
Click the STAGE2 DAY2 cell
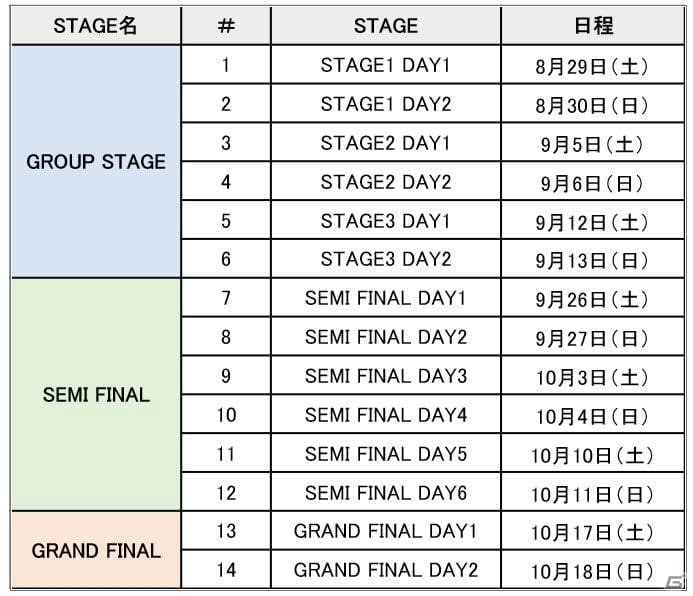(x=385, y=182)
